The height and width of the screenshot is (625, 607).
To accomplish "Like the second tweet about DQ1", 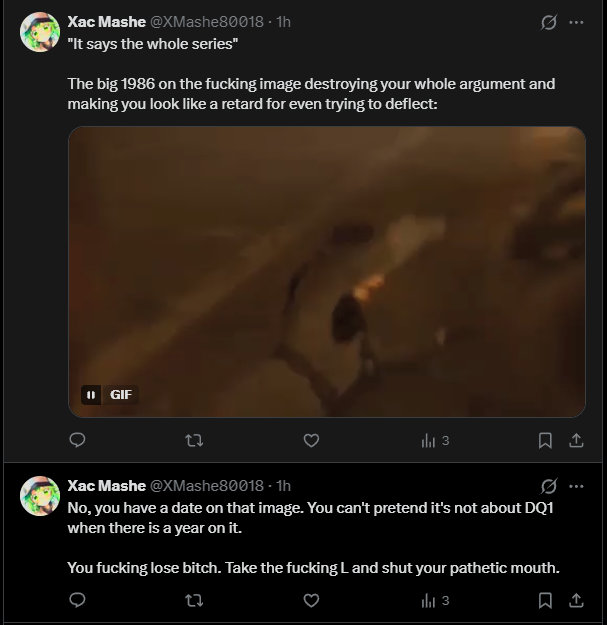I will 311,600.
